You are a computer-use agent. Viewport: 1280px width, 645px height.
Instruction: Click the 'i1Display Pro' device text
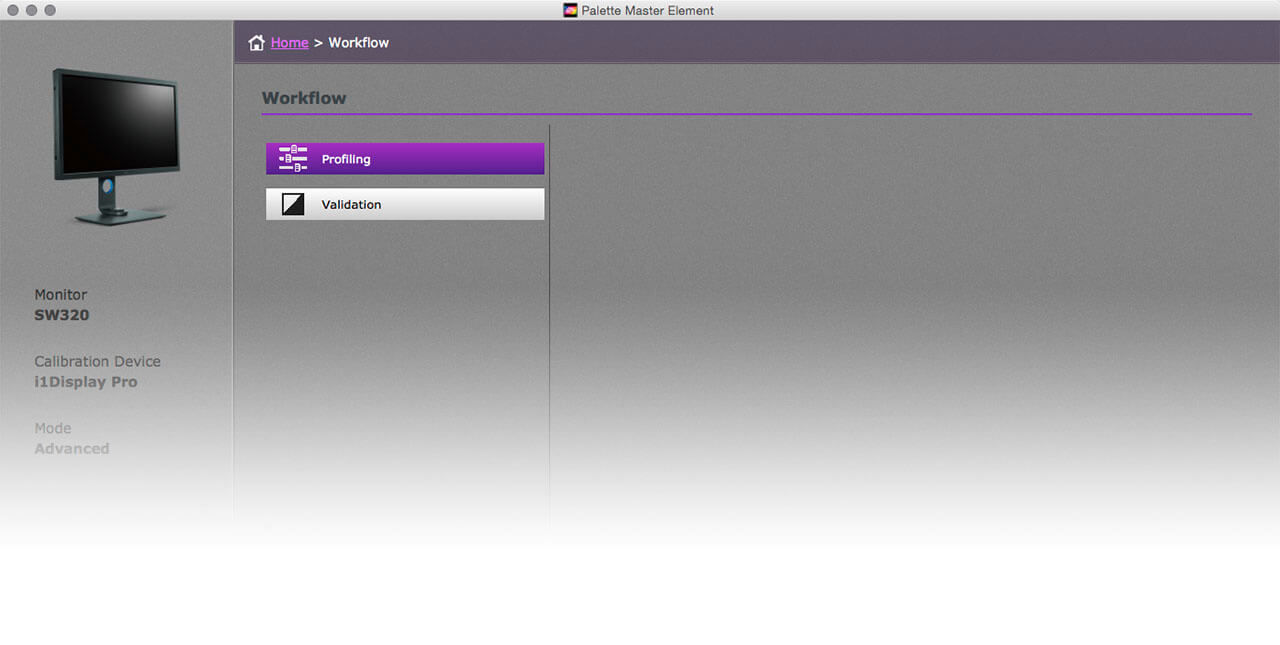coord(86,382)
